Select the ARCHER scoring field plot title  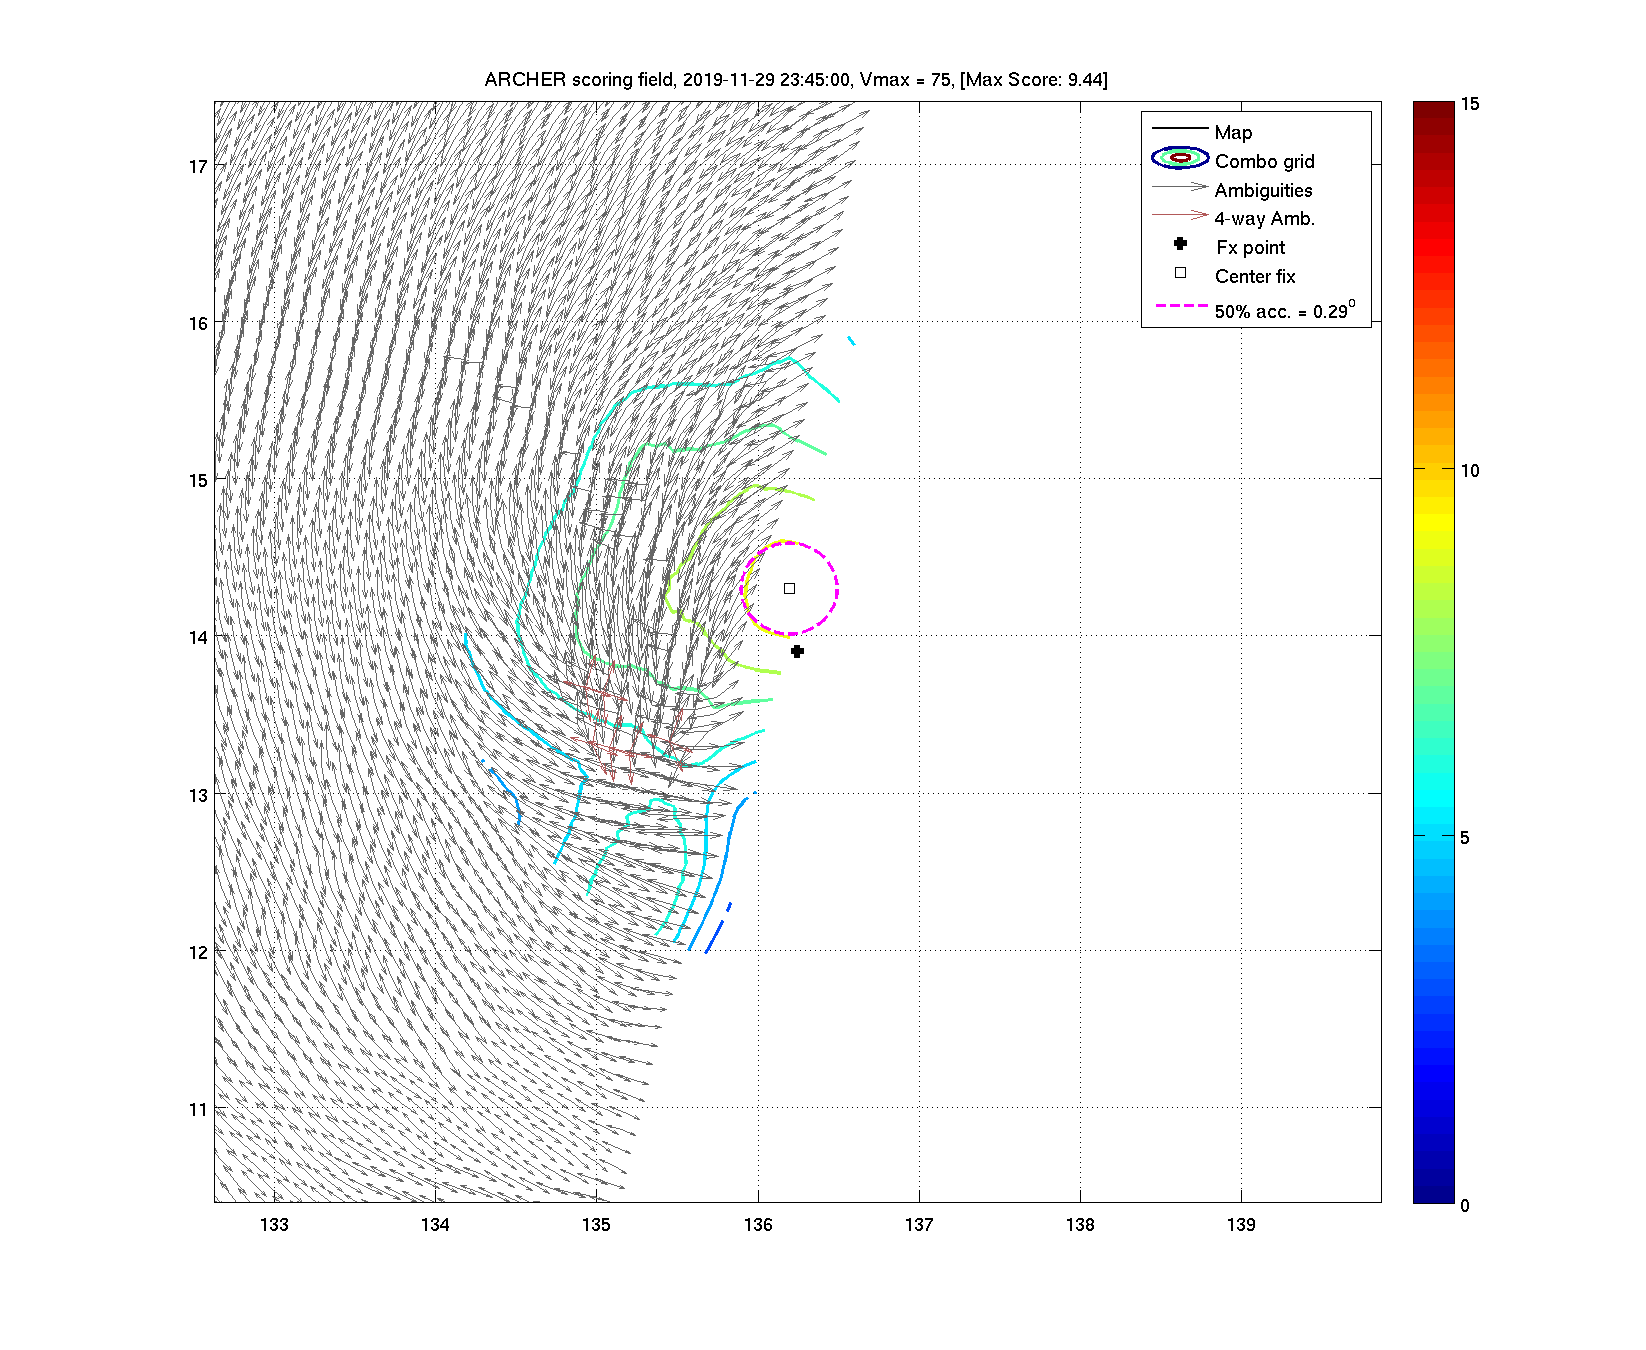pos(796,80)
